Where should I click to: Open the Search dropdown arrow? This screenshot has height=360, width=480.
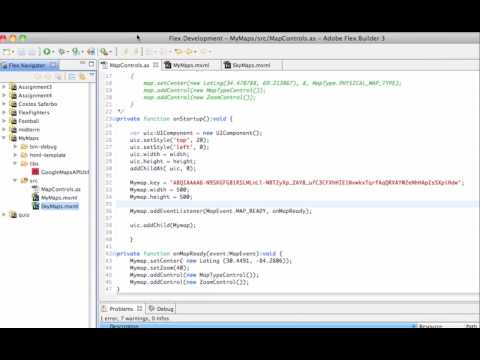(110, 52)
